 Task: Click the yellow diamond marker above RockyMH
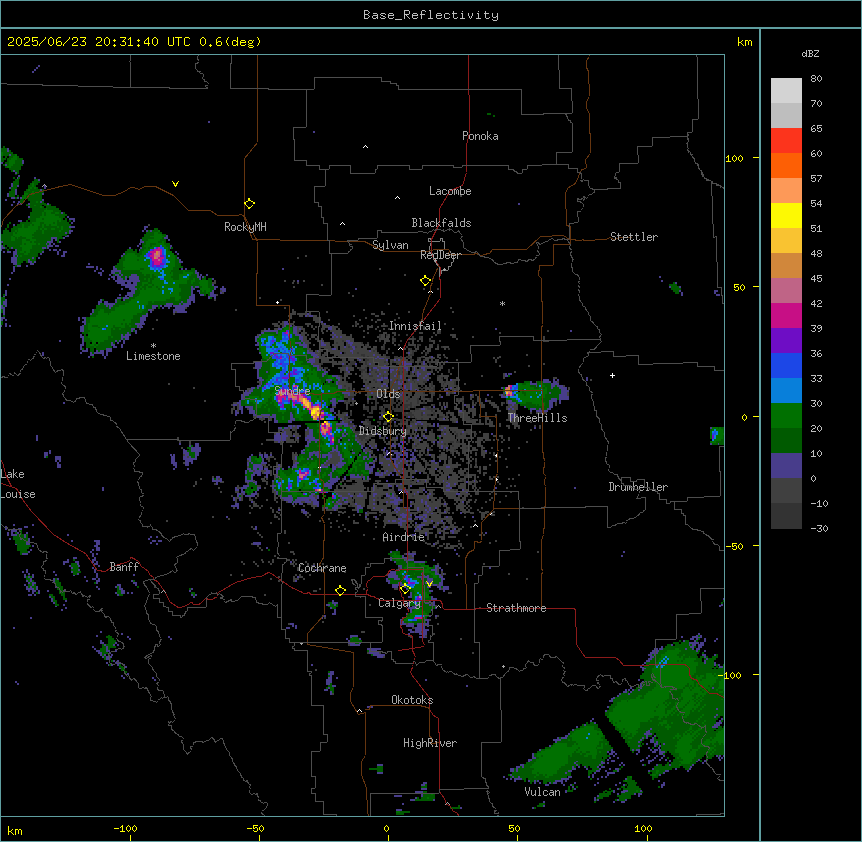coord(249,204)
